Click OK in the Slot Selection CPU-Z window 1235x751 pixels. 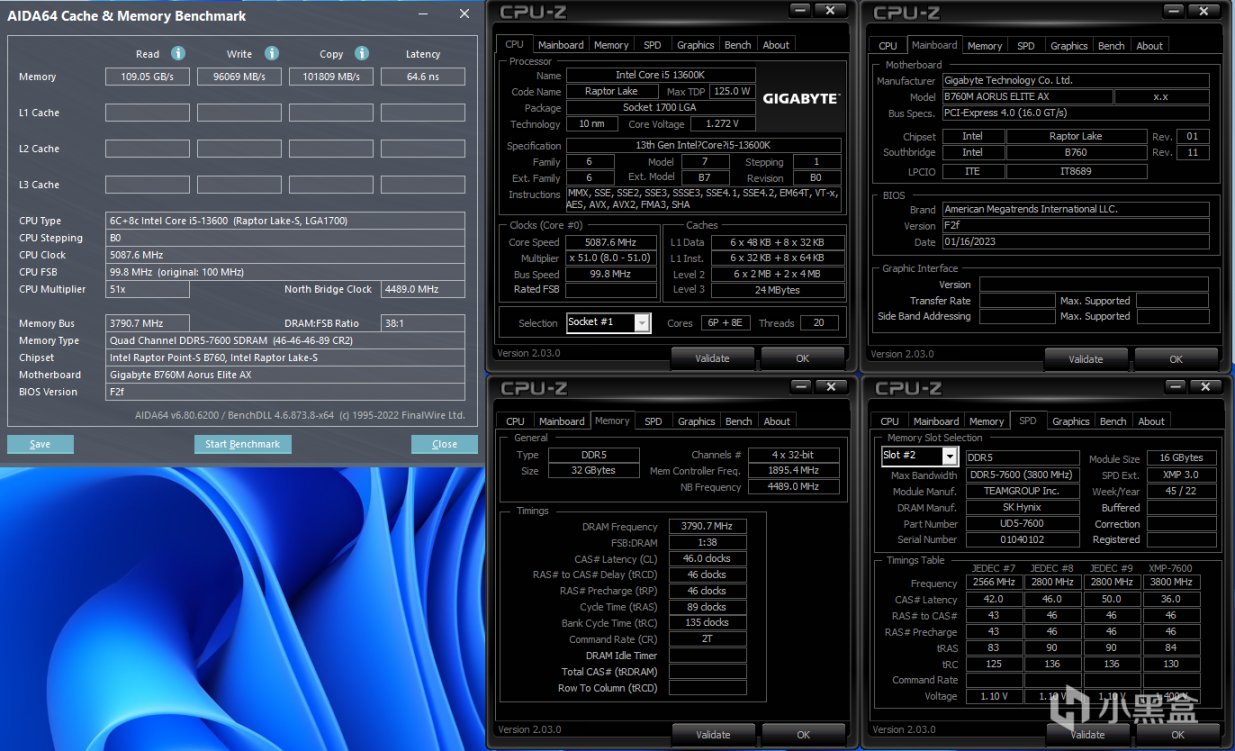pyautogui.click(x=1177, y=734)
